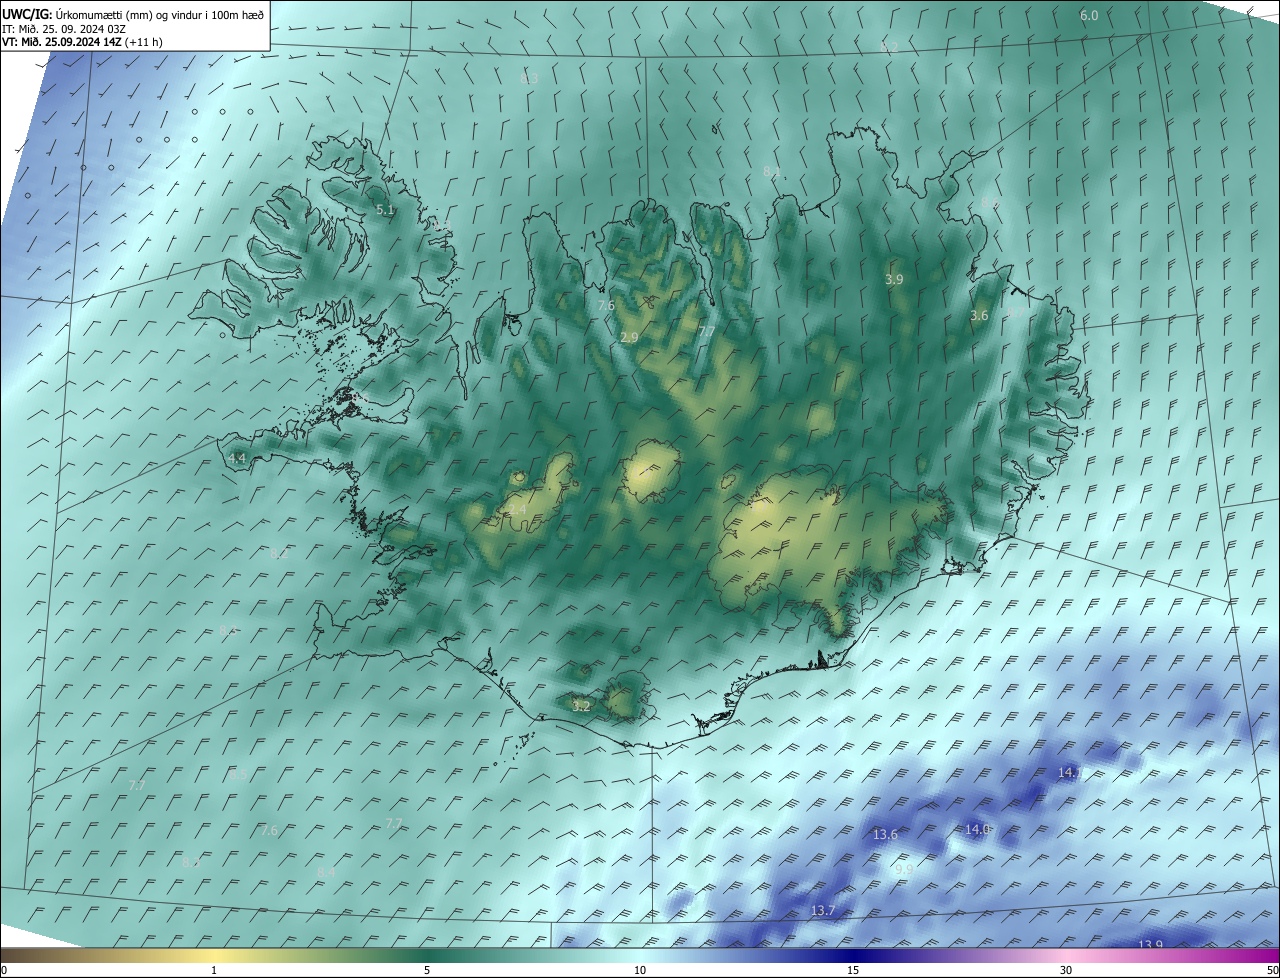Click the colour scale tick label 10
1280x978 pixels.
(640, 970)
